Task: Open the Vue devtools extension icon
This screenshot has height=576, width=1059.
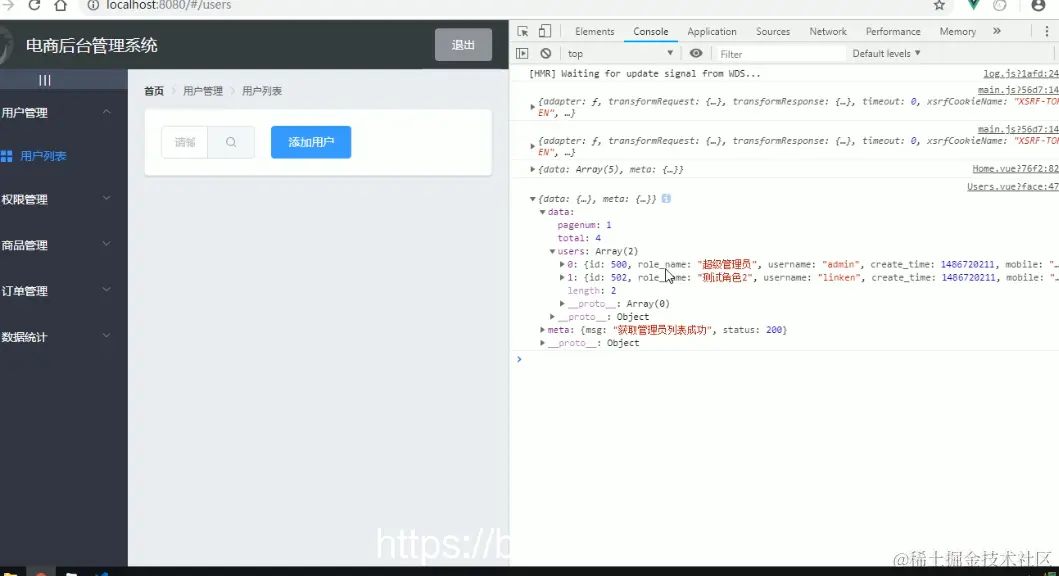Action: point(973,5)
